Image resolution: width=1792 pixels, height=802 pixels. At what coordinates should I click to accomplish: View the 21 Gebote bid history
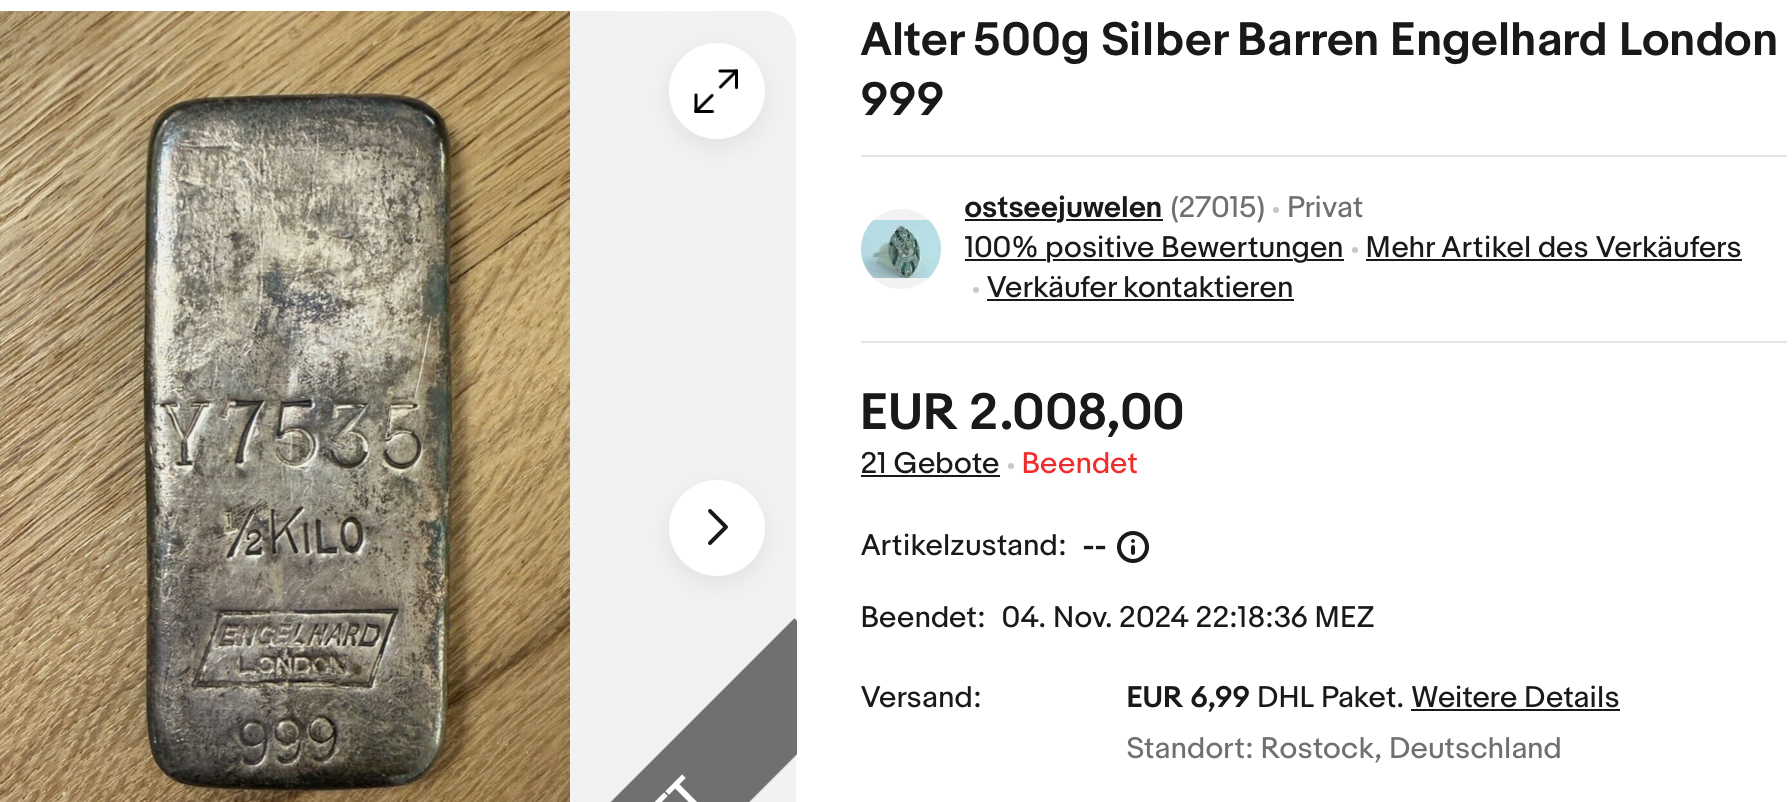pos(929,463)
